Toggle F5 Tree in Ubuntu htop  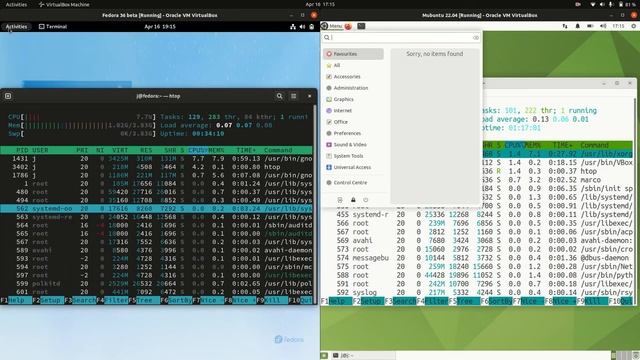coord(464,301)
